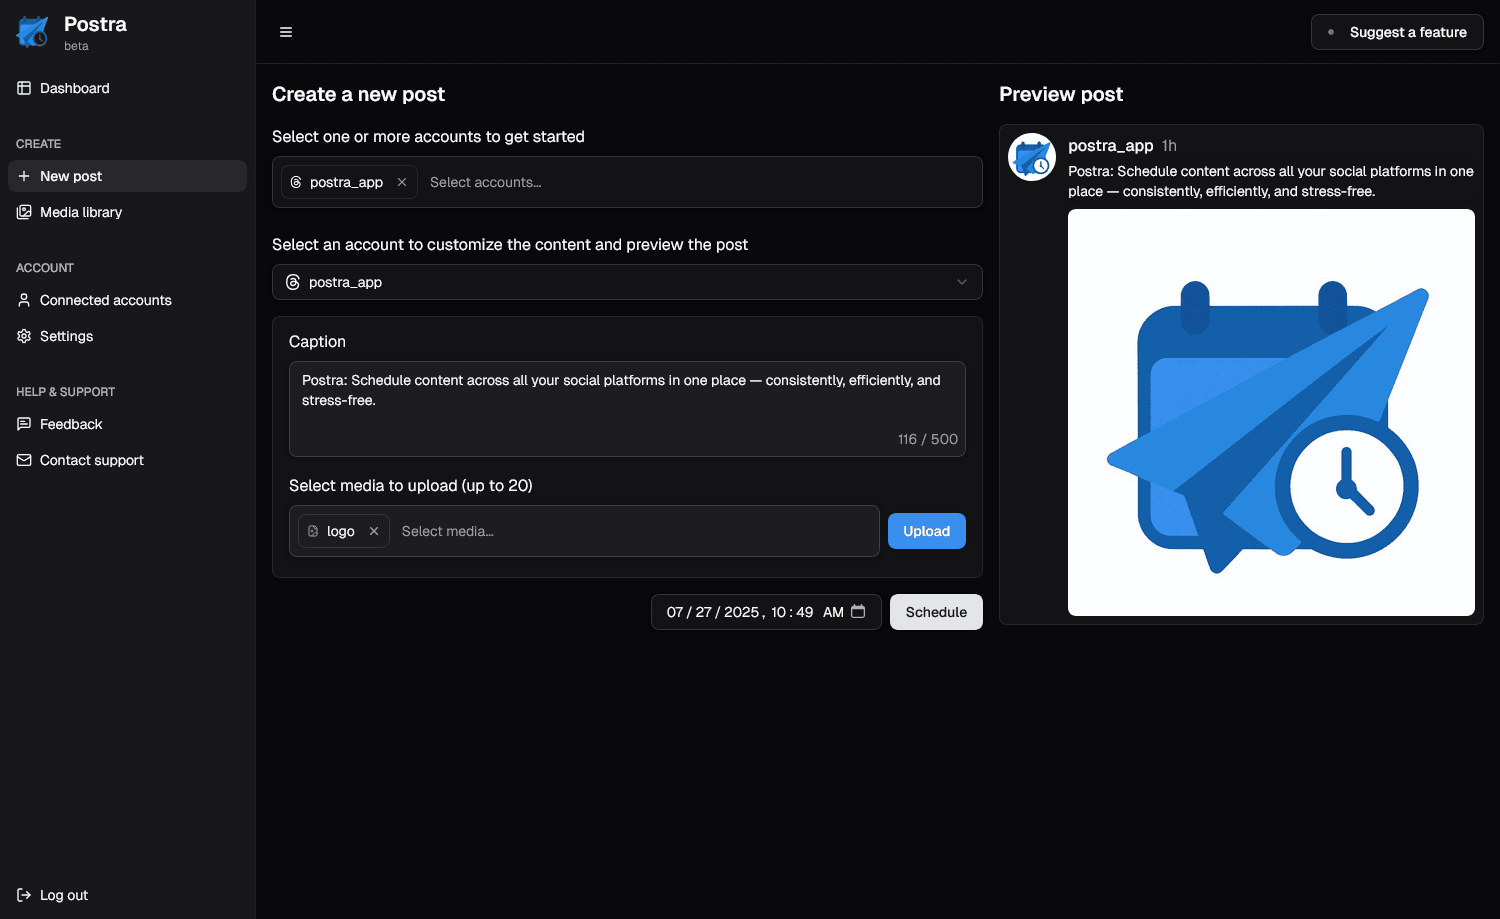Click the envelope icon beside Contact support

tap(24, 460)
